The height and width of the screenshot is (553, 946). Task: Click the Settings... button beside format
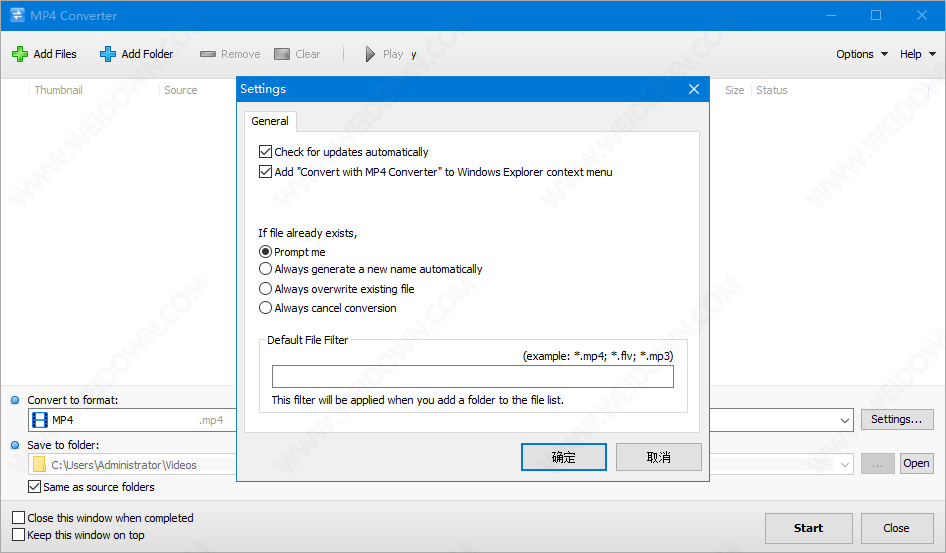point(897,419)
